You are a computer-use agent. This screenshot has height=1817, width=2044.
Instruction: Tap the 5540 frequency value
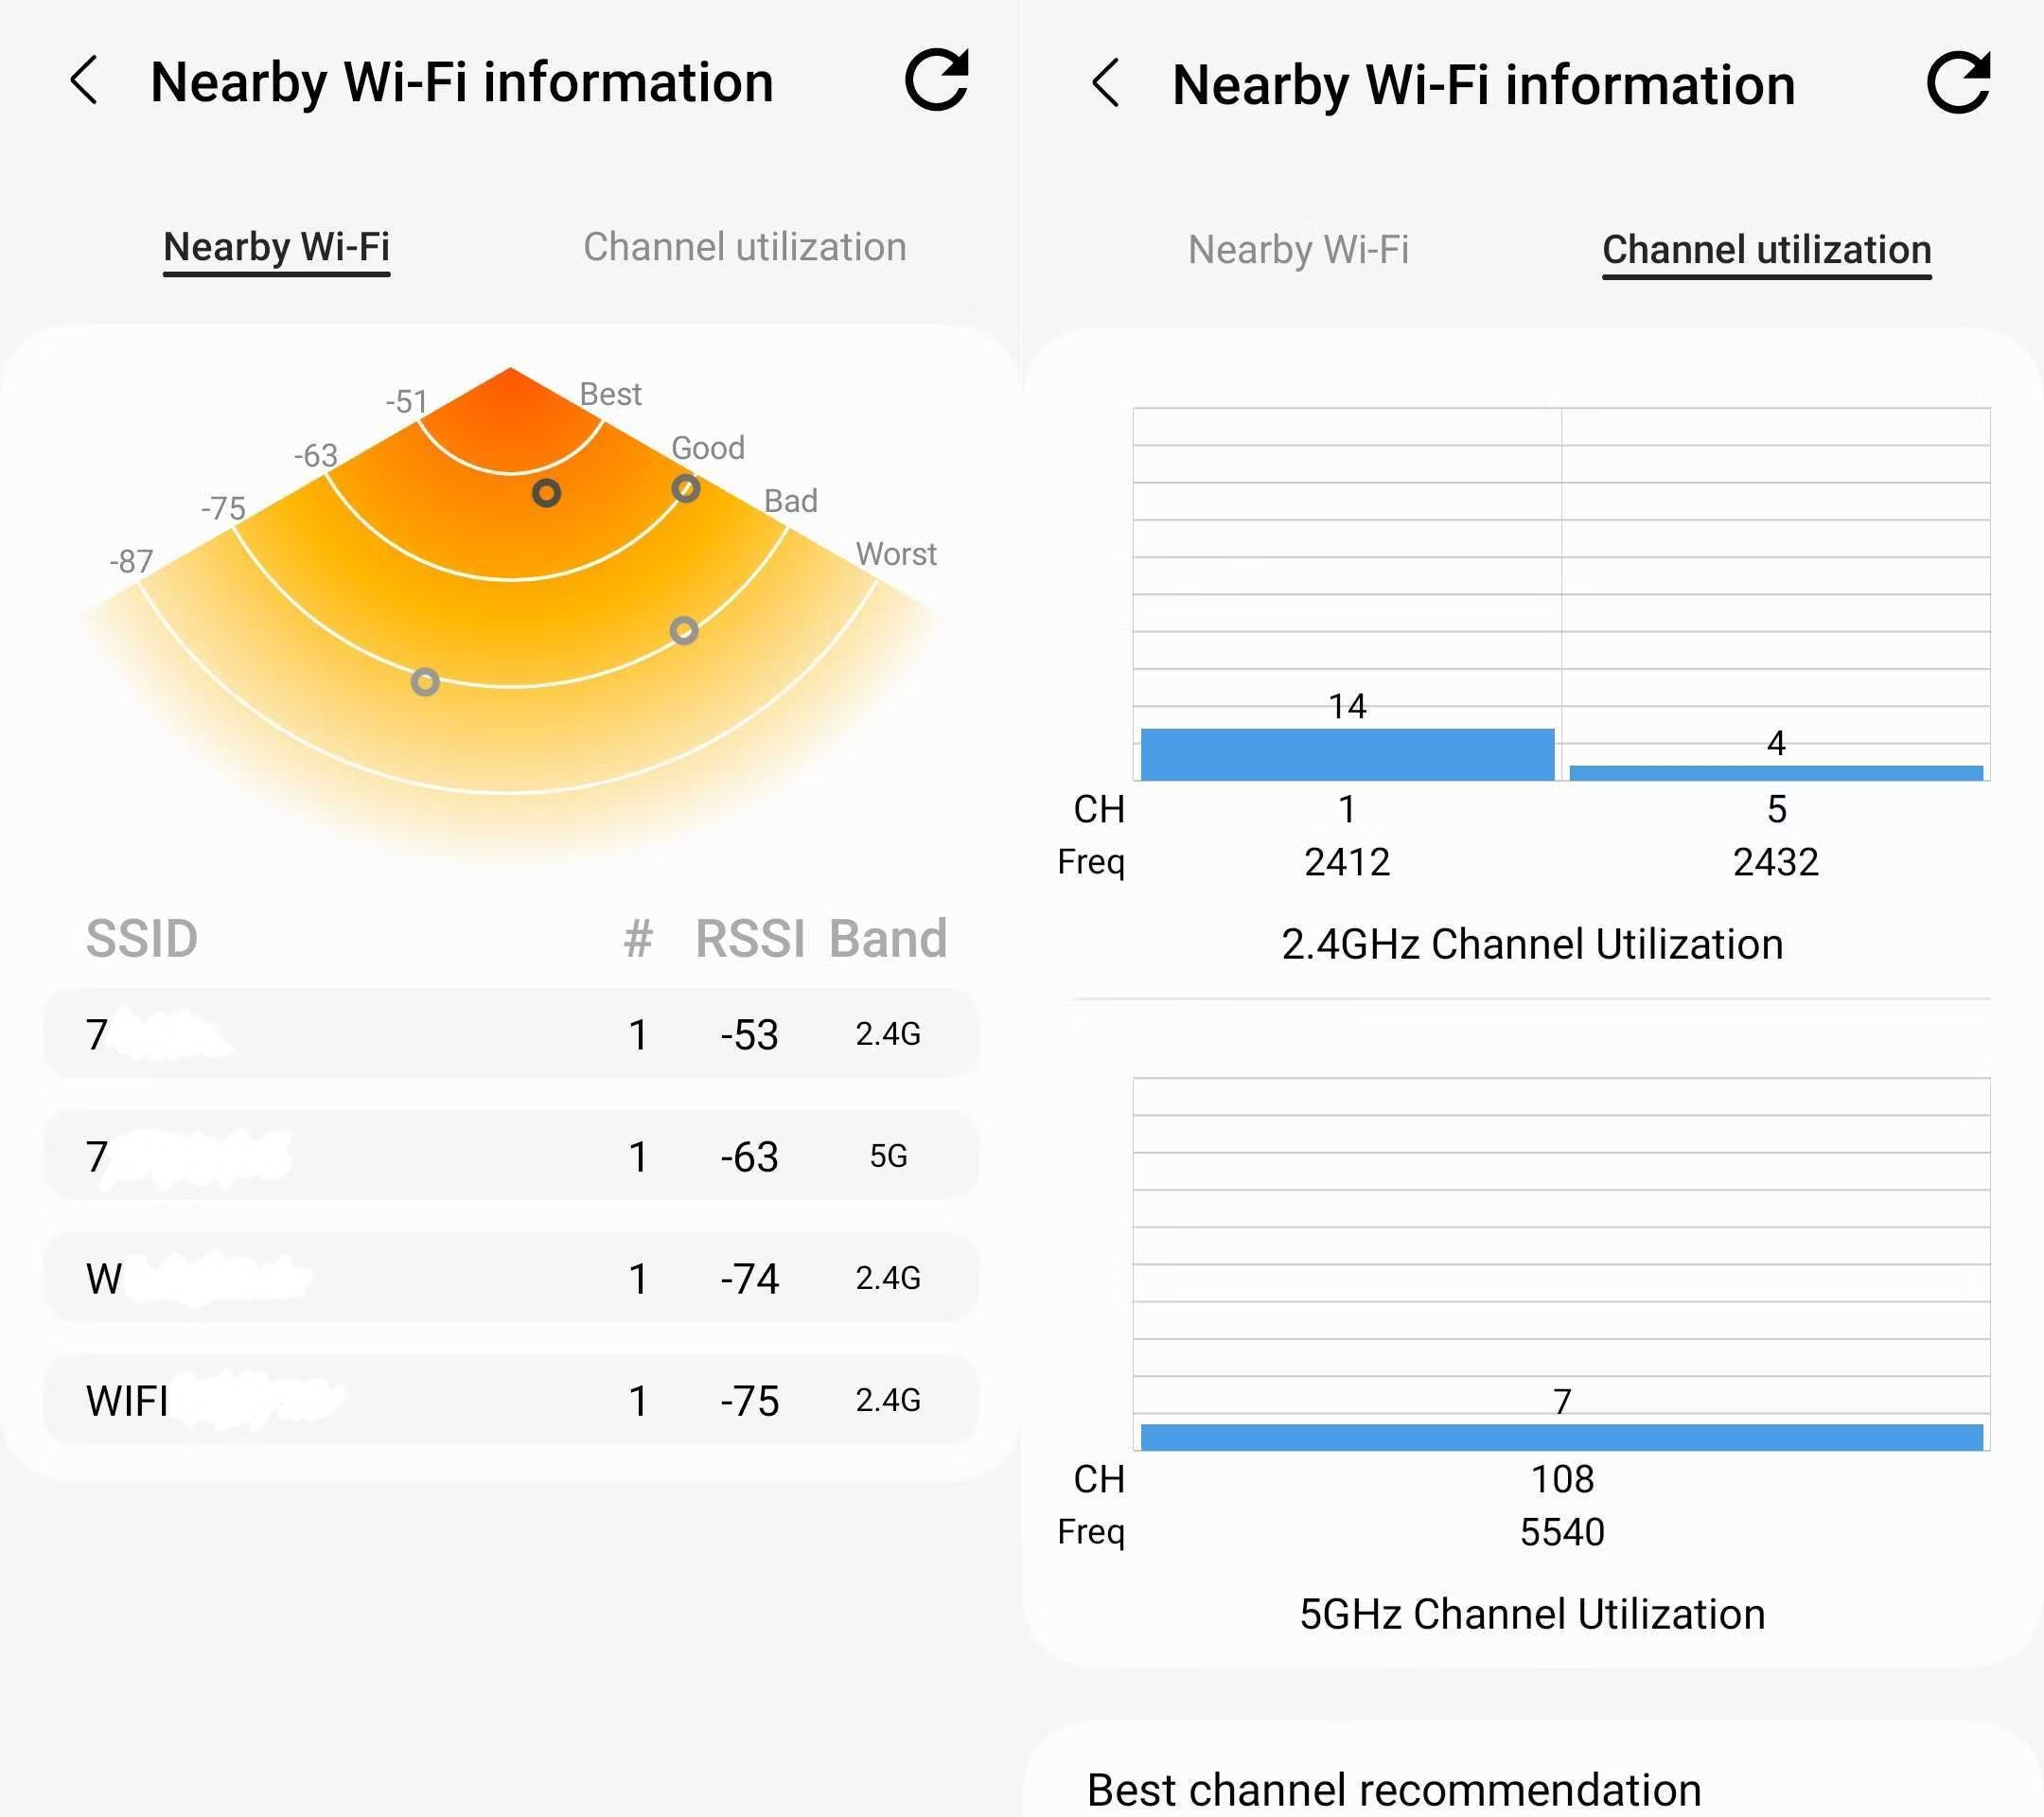tap(1562, 1532)
